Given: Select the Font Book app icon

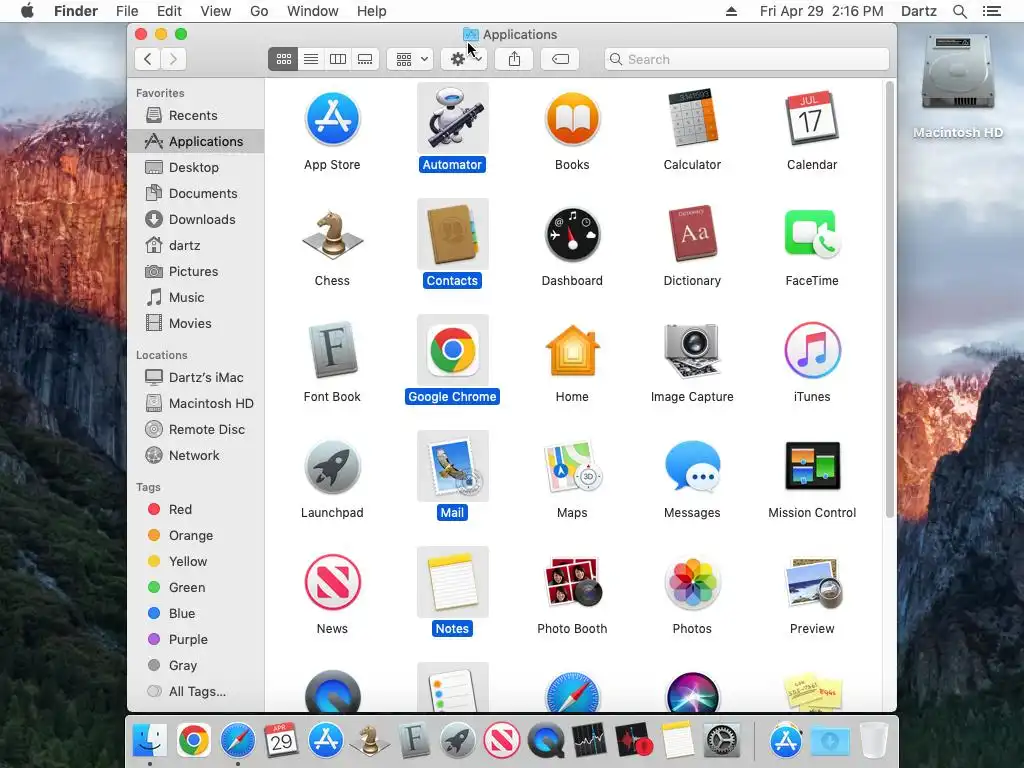Looking at the screenshot, I should (332, 351).
